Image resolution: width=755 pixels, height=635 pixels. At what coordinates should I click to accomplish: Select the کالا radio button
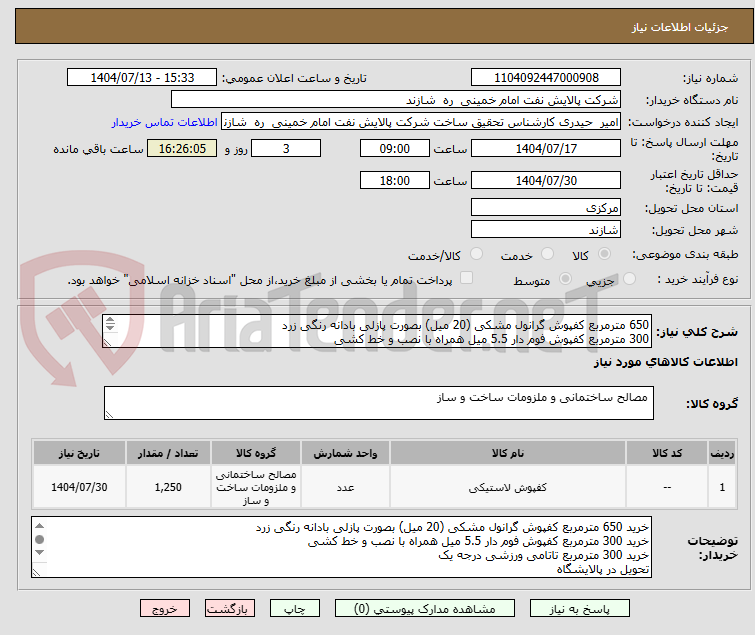(x=604, y=254)
